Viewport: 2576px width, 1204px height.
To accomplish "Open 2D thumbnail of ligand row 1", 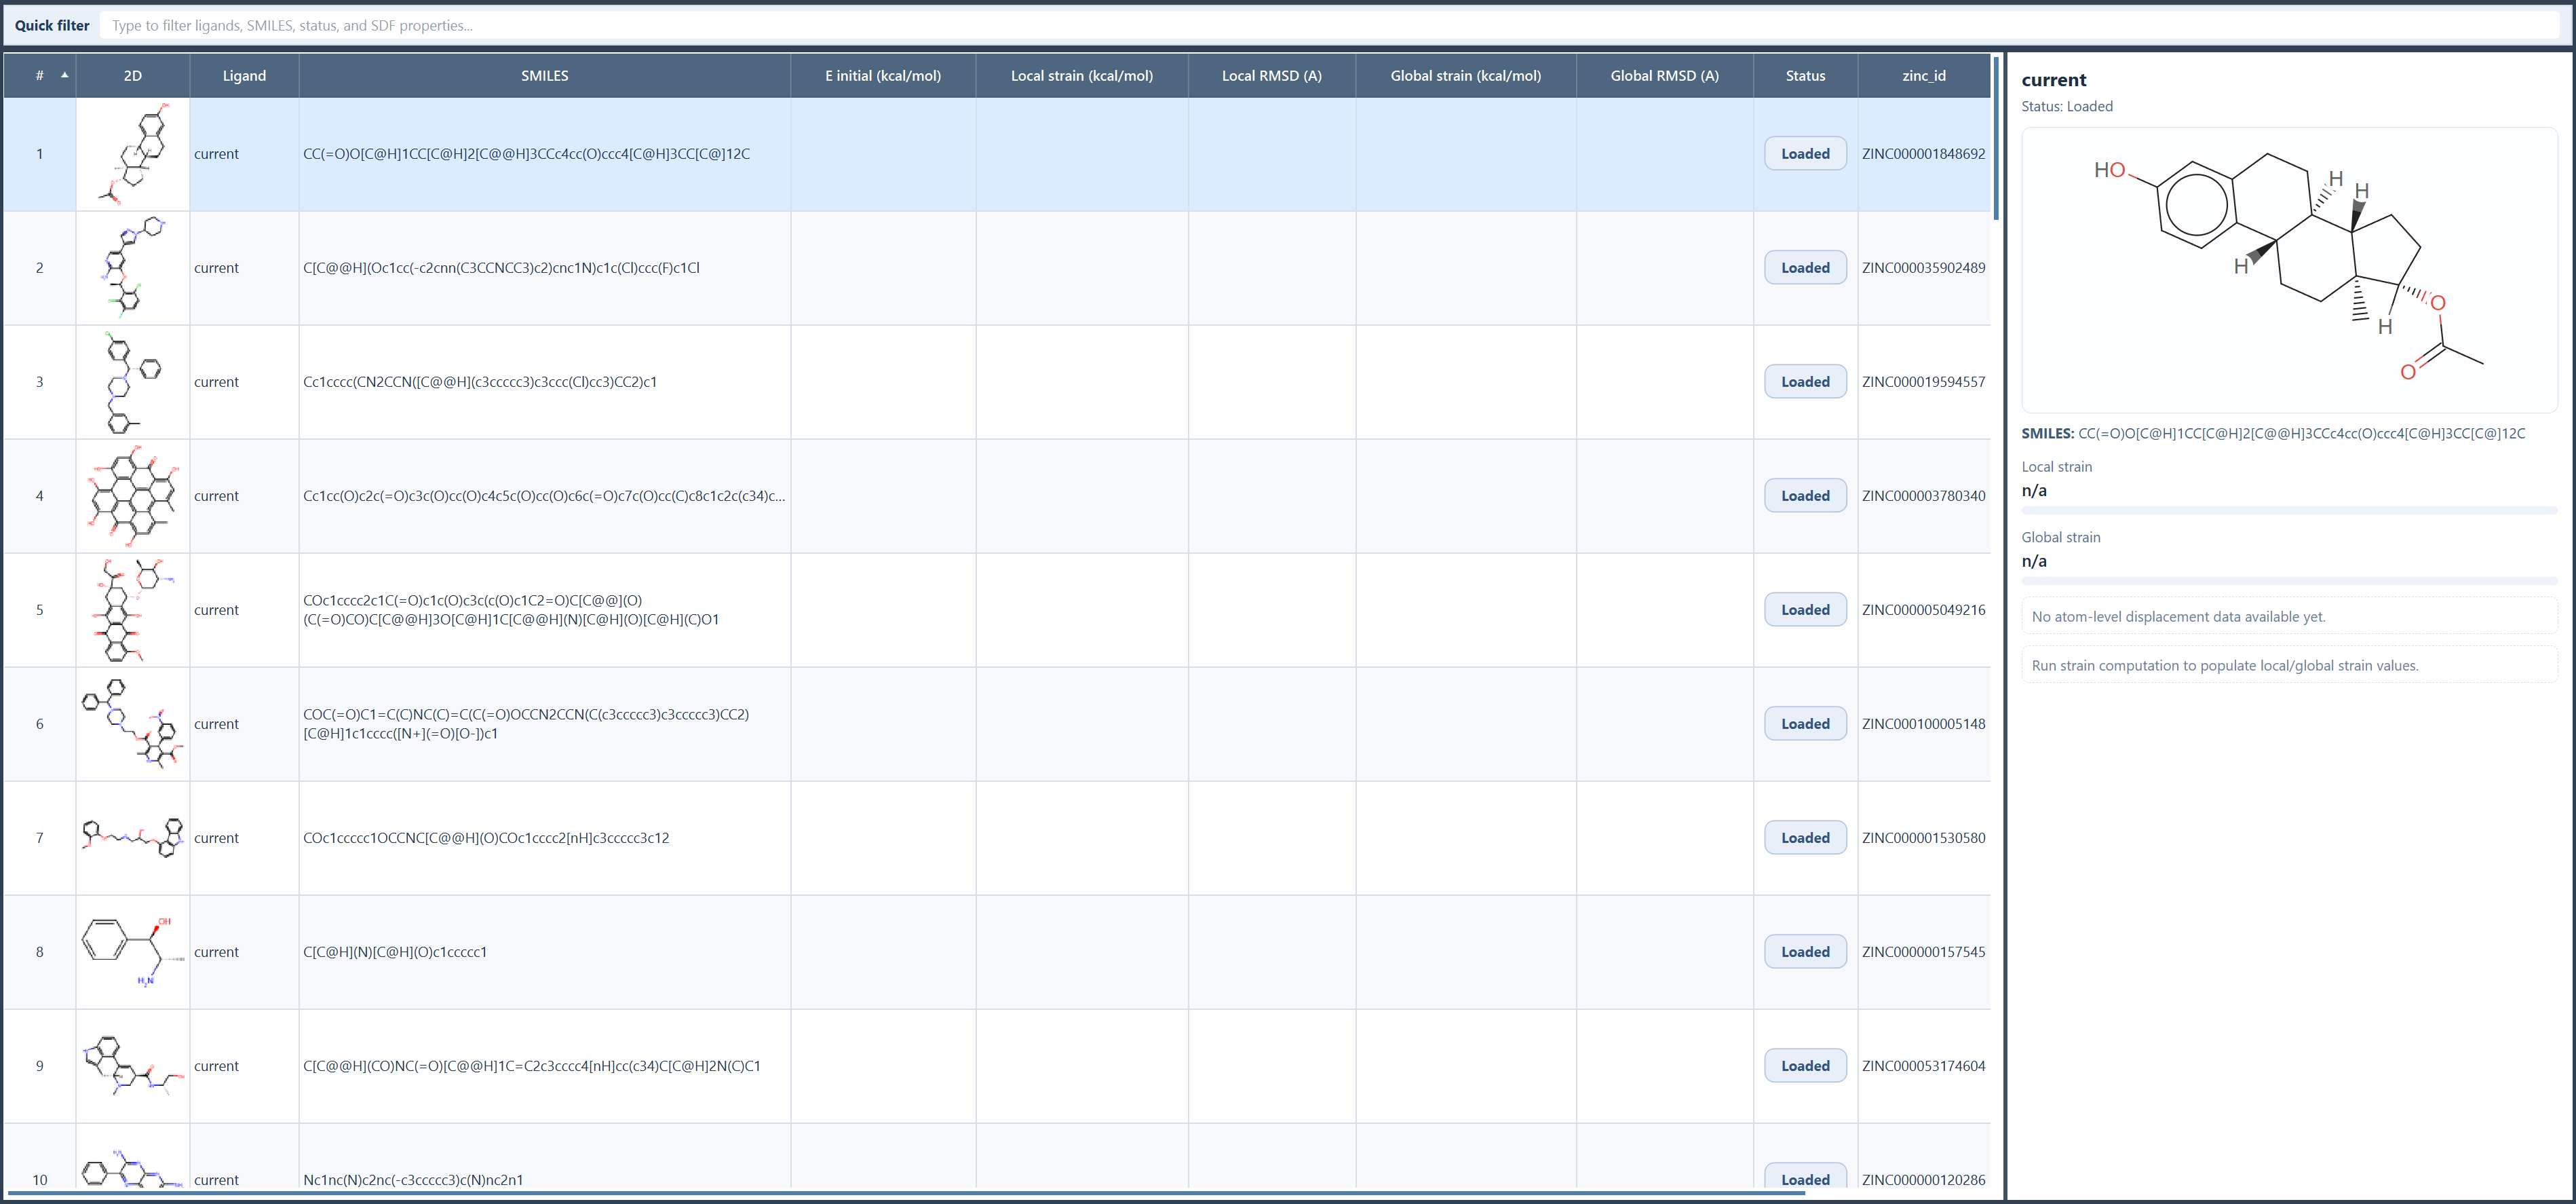I will 133,154.
